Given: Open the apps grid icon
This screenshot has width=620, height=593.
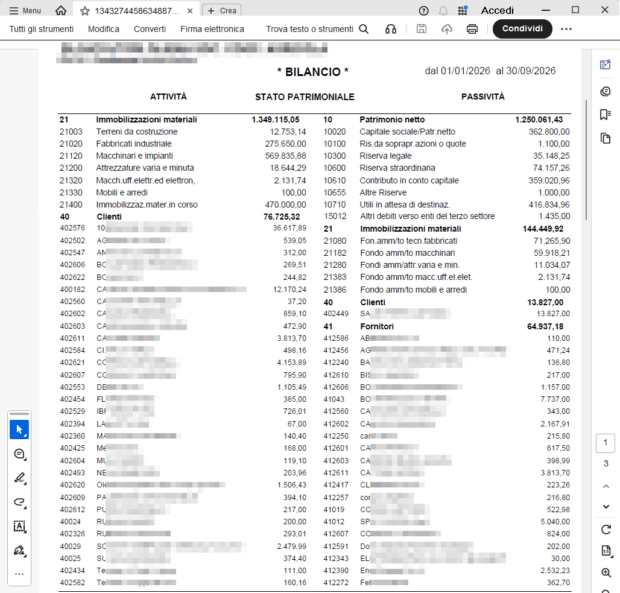Looking at the screenshot, I should [463, 11].
